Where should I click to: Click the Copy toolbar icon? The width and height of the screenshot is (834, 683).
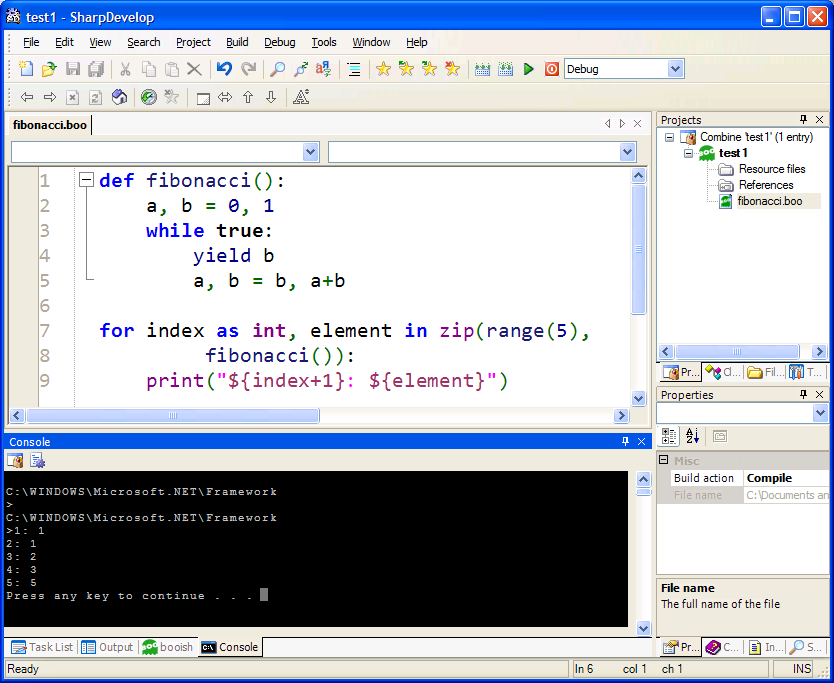[148, 69]
